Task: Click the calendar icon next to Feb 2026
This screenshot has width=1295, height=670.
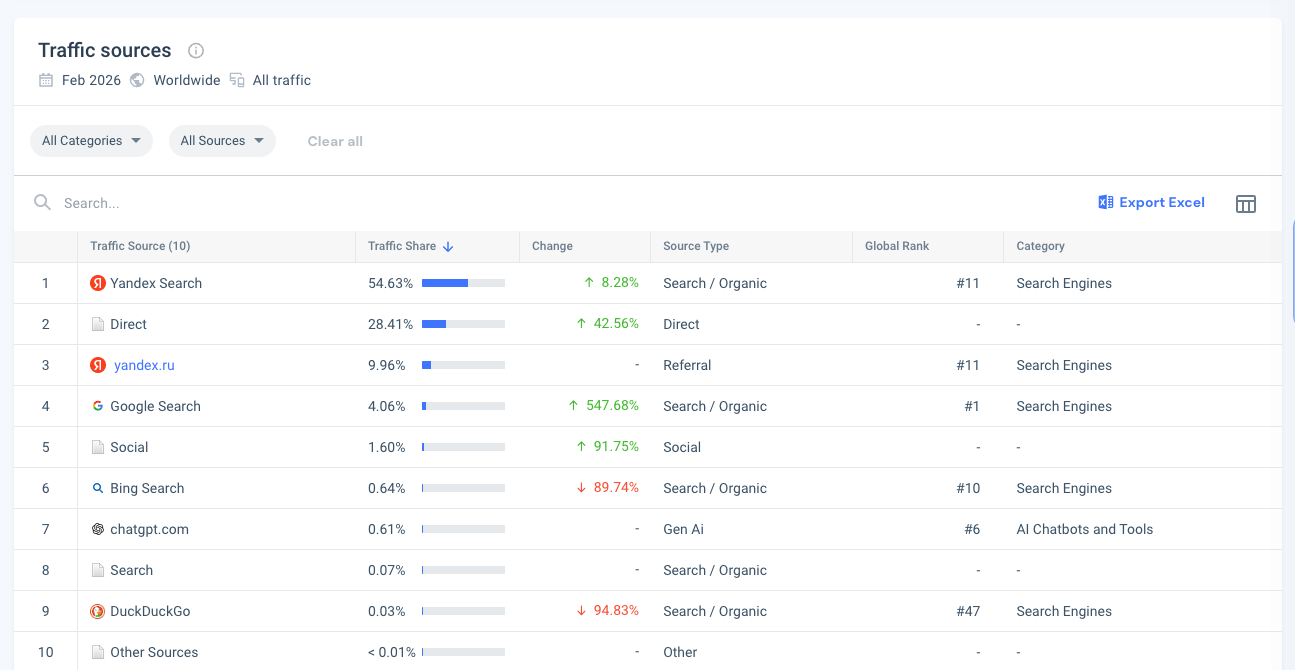Action: [46, 80]
